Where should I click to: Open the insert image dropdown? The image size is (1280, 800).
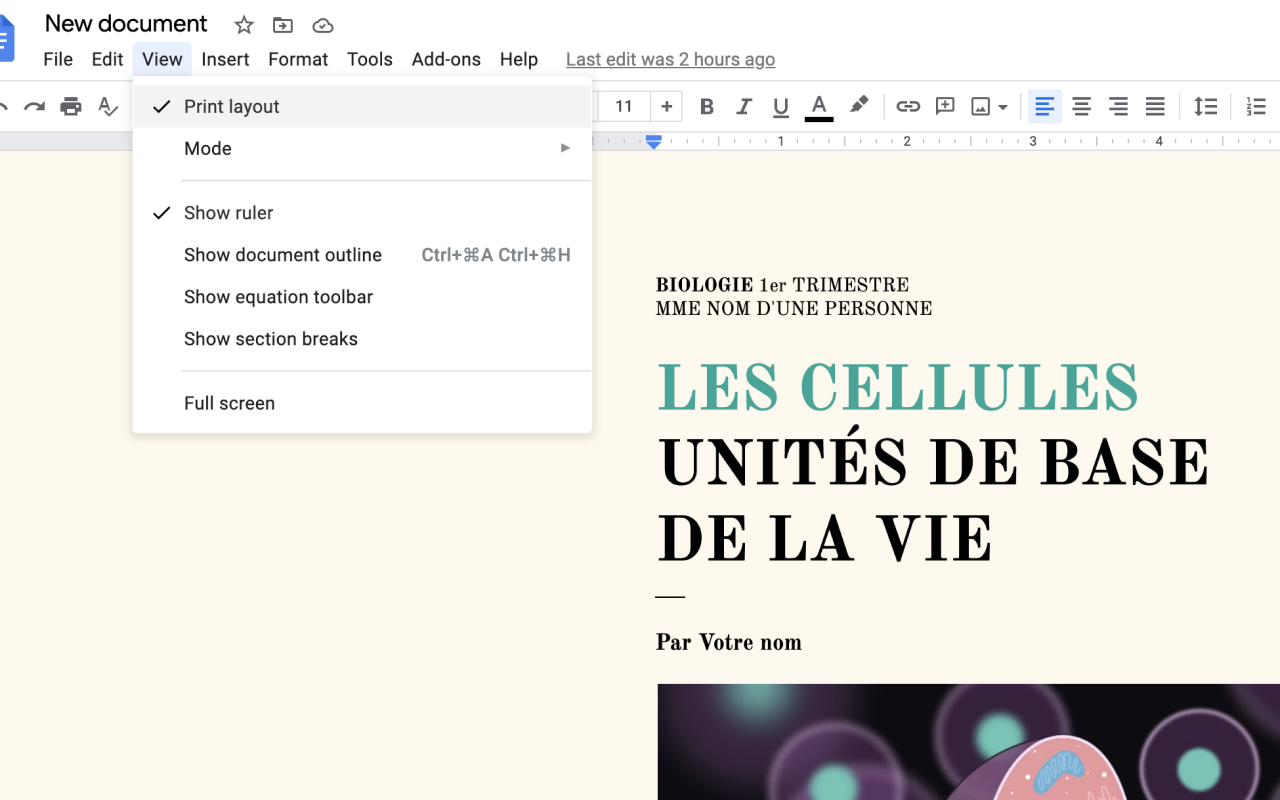989,106
